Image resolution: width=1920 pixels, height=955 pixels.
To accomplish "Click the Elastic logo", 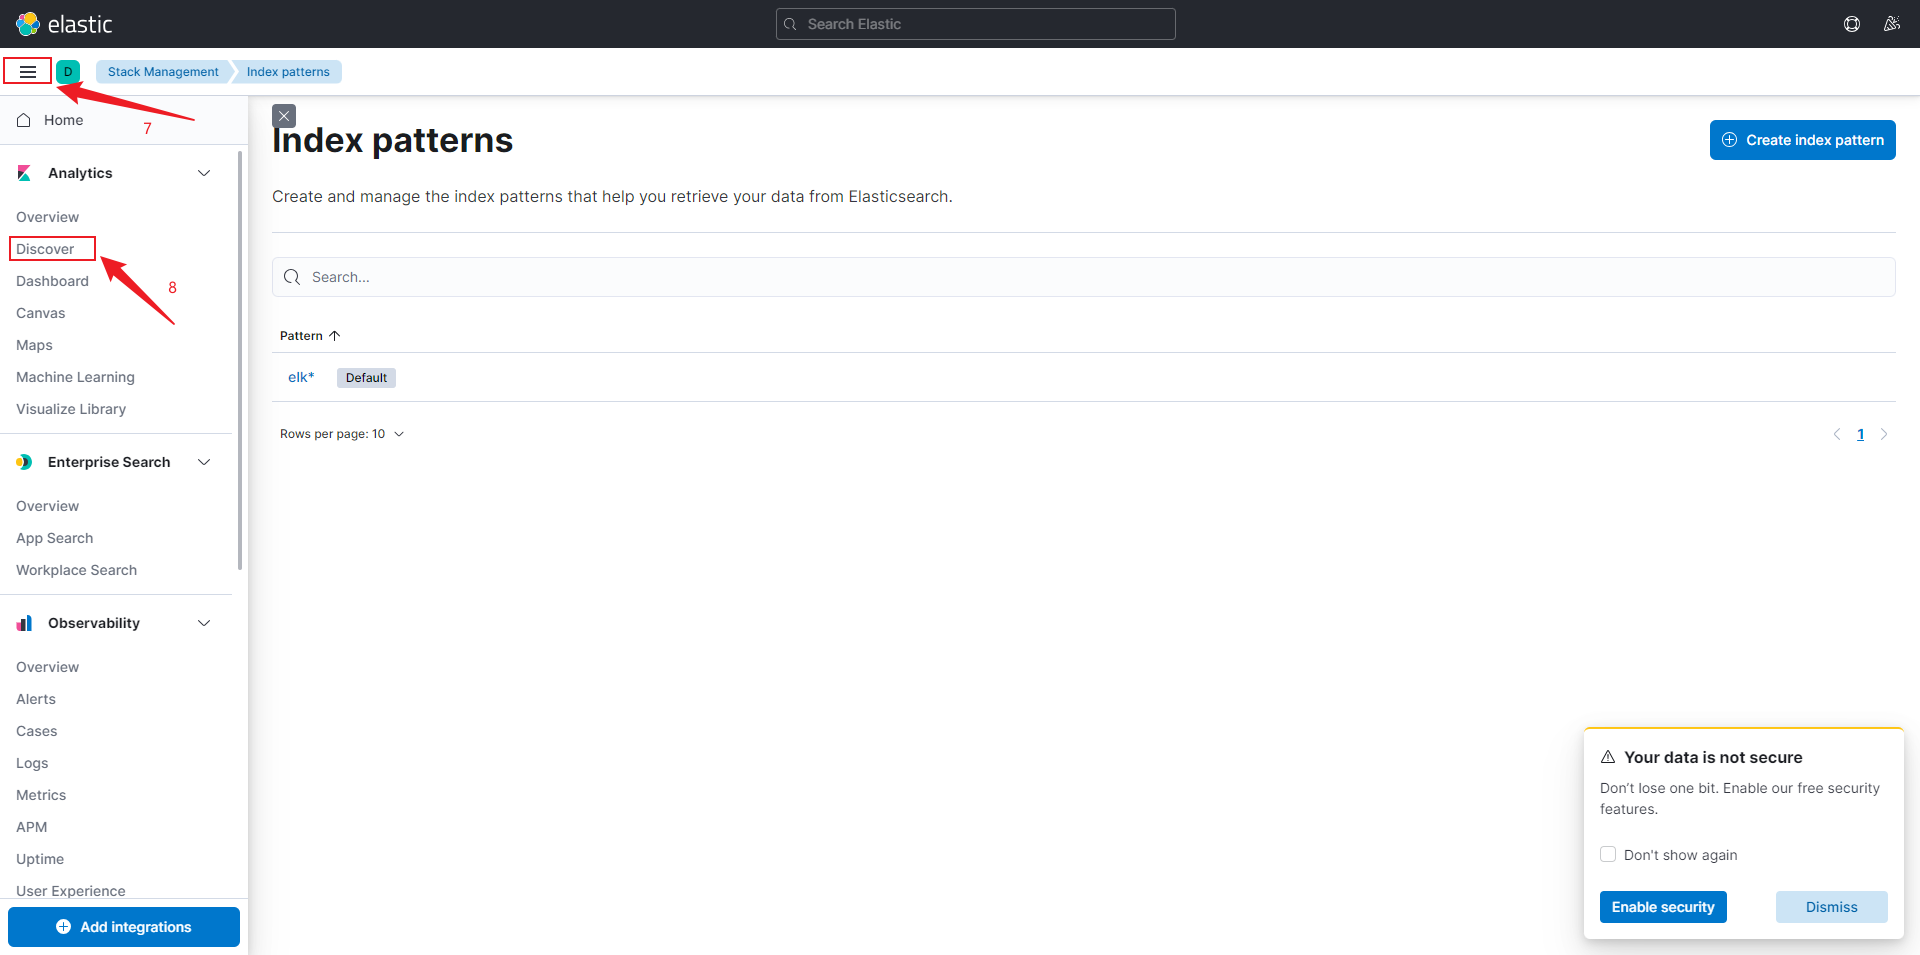I will pos(64,24).
